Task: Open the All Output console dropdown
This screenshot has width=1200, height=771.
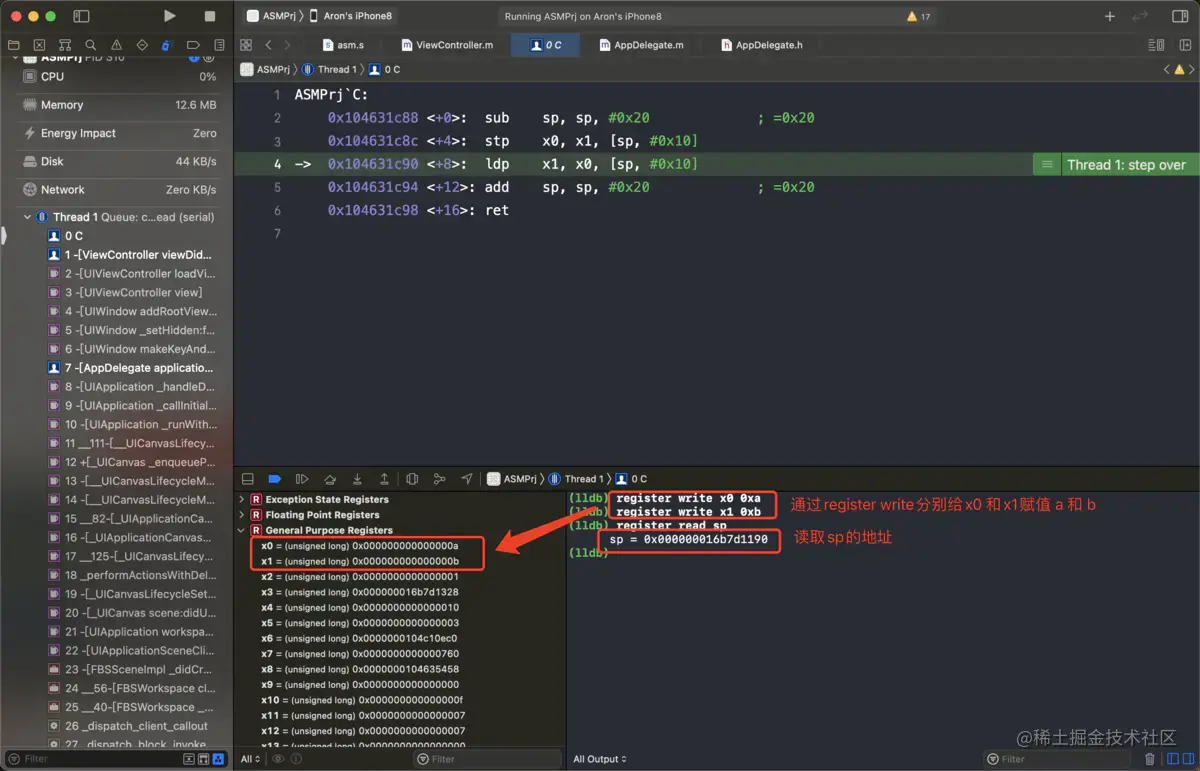Action: (x=600, y=759)
